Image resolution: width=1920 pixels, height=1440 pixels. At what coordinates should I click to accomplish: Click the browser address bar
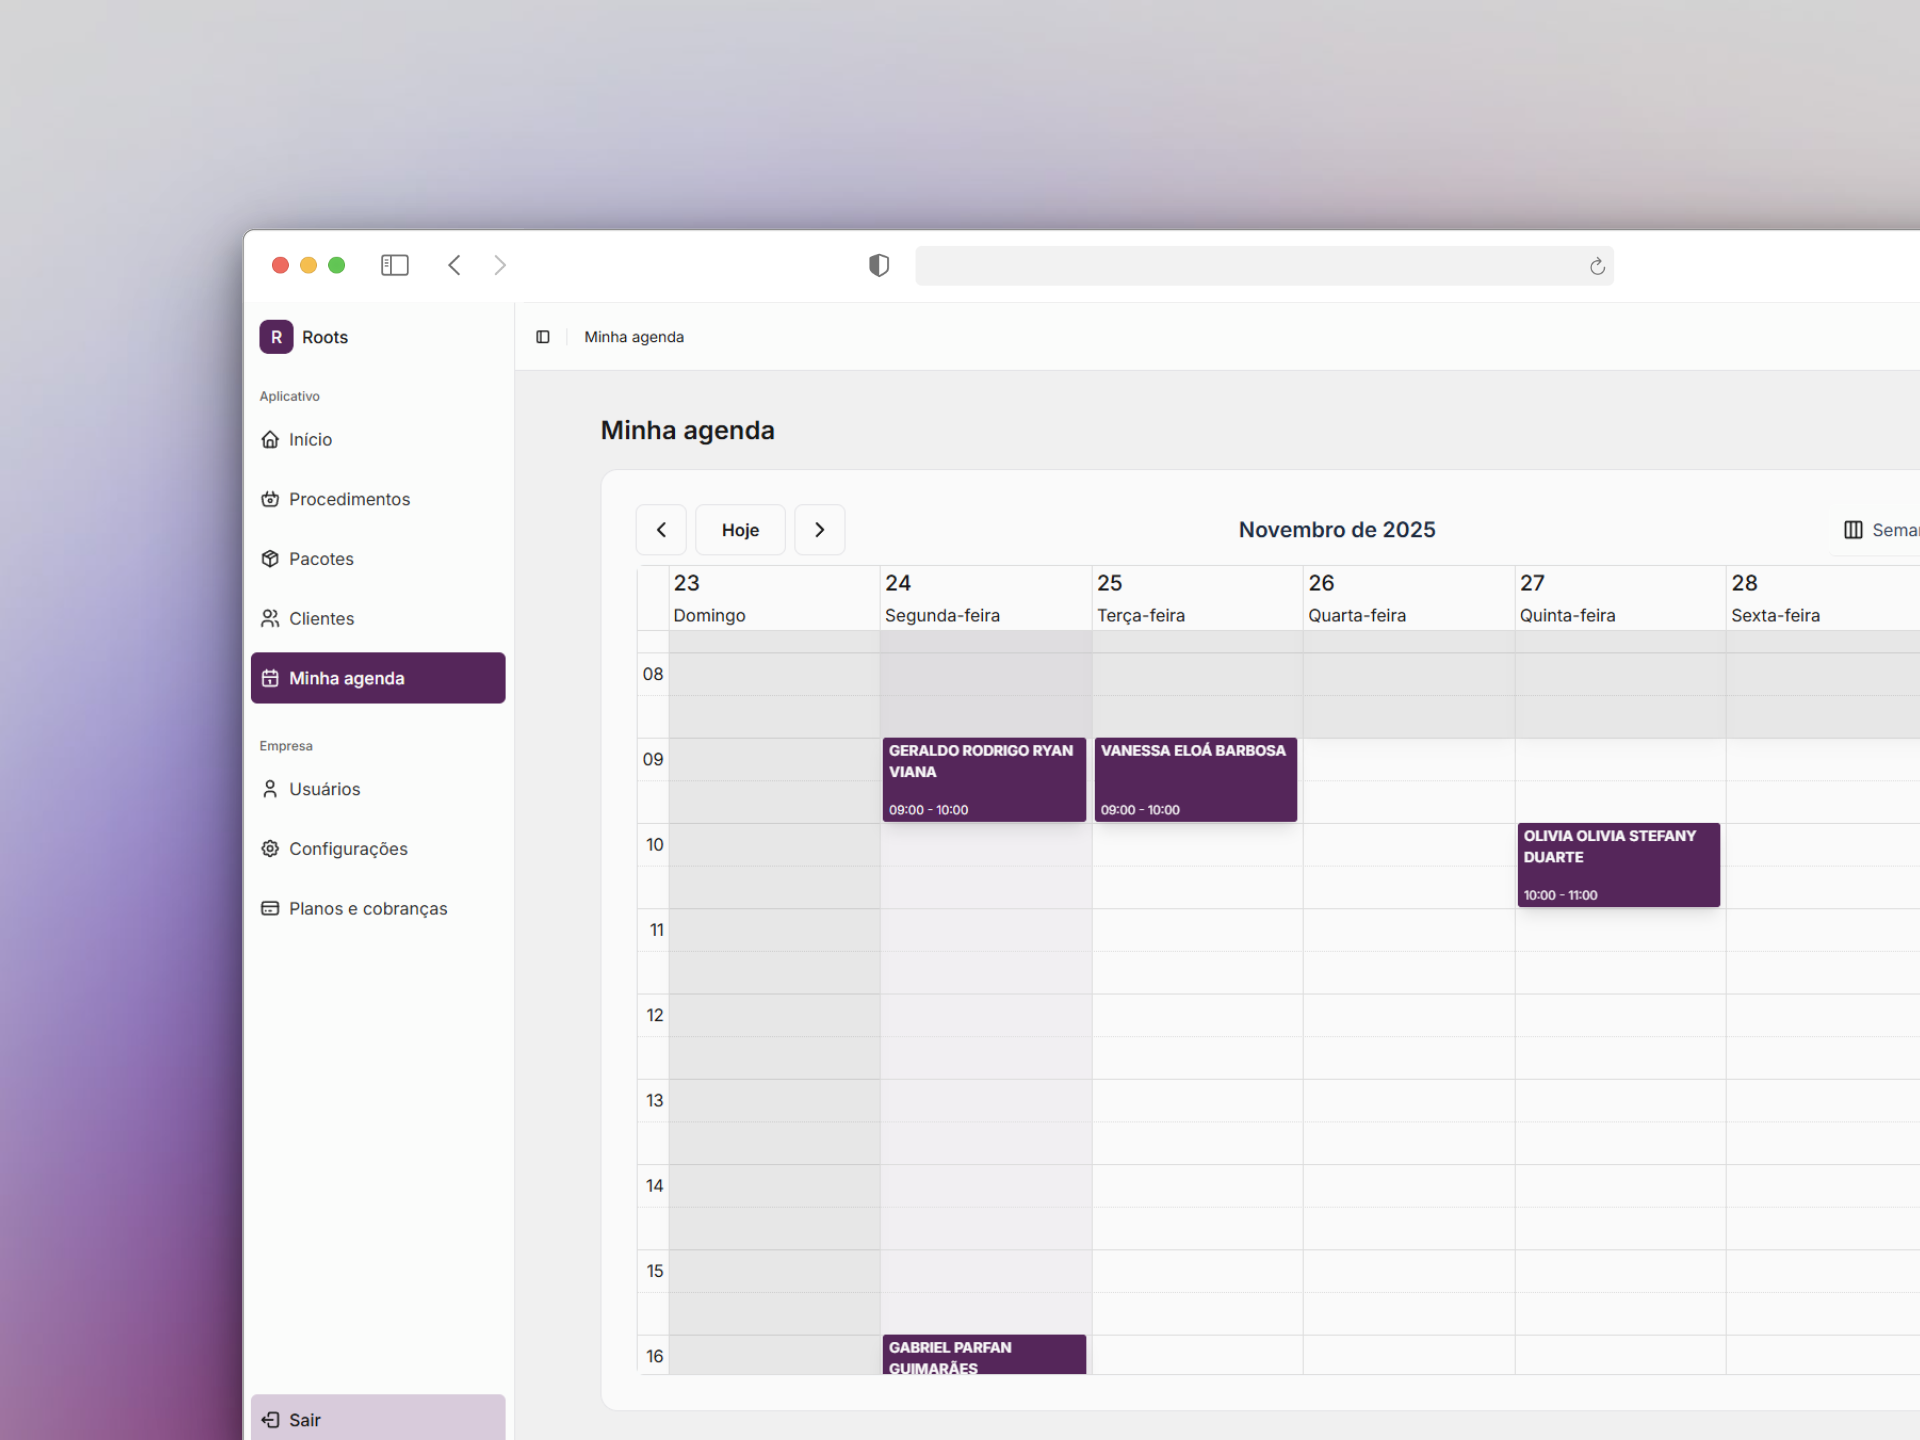tap(1264, 265)
